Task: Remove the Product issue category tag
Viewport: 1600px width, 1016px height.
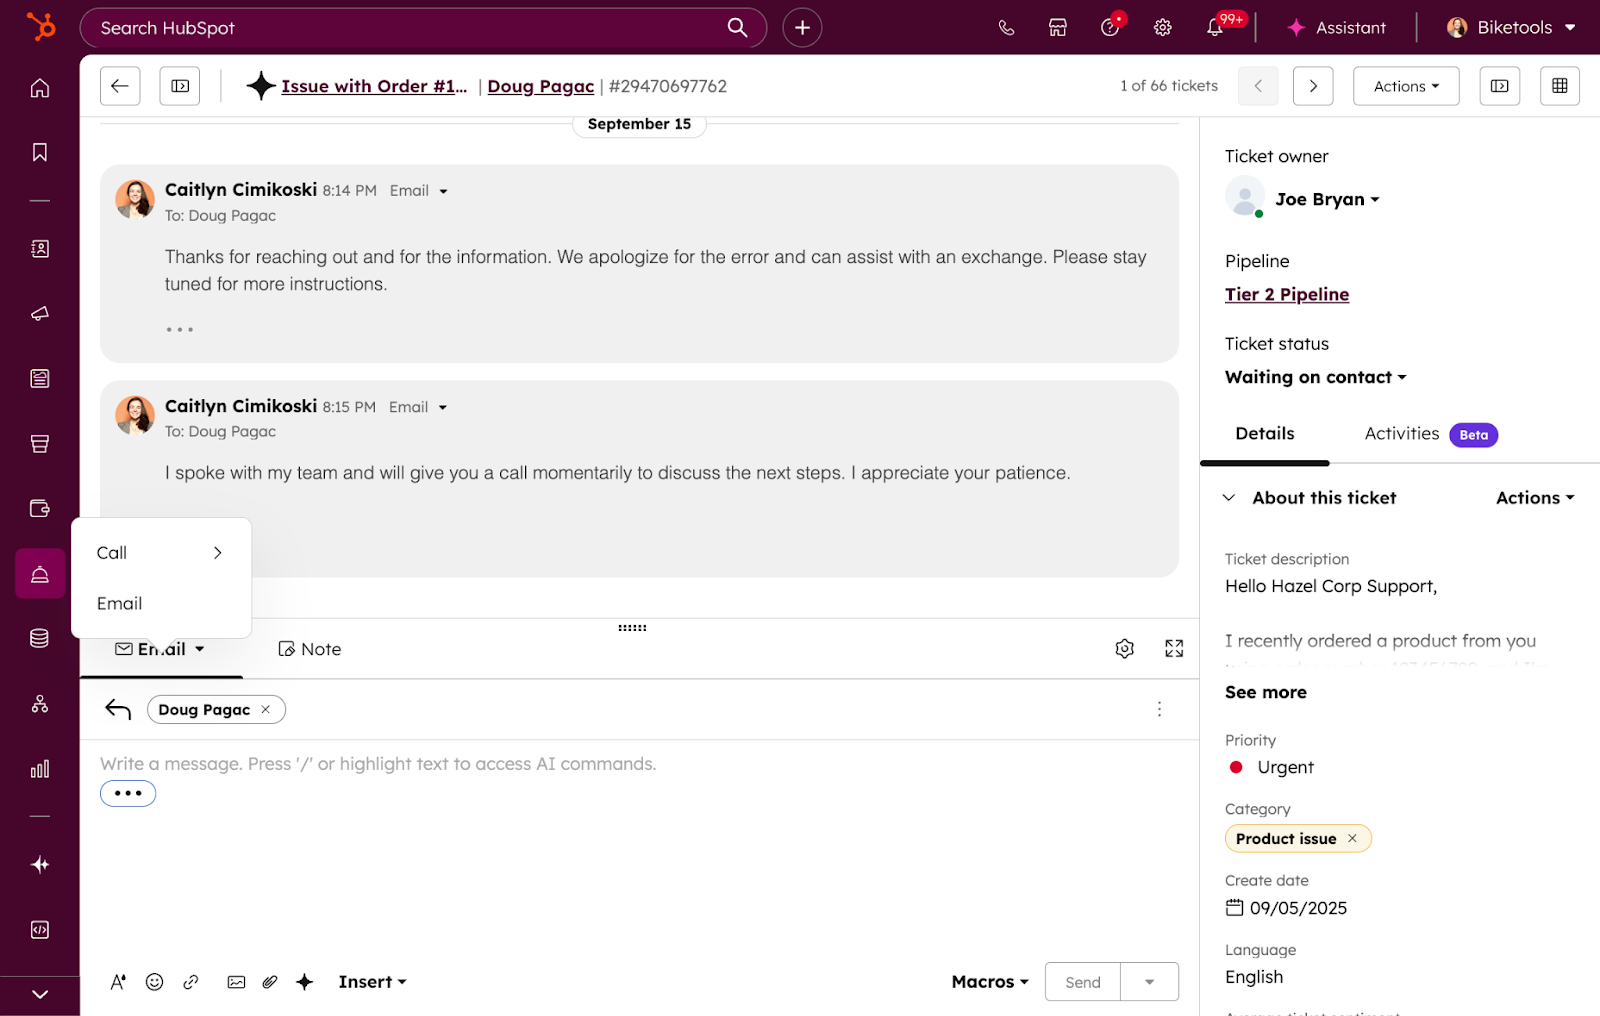Action: [1352, 838]
